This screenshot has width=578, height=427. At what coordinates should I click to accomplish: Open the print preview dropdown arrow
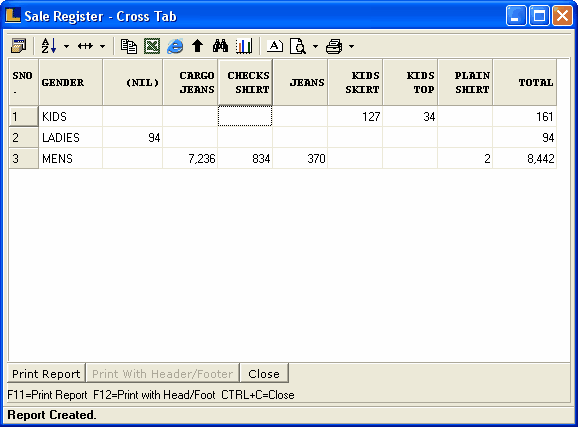click(x=315, y=46)
